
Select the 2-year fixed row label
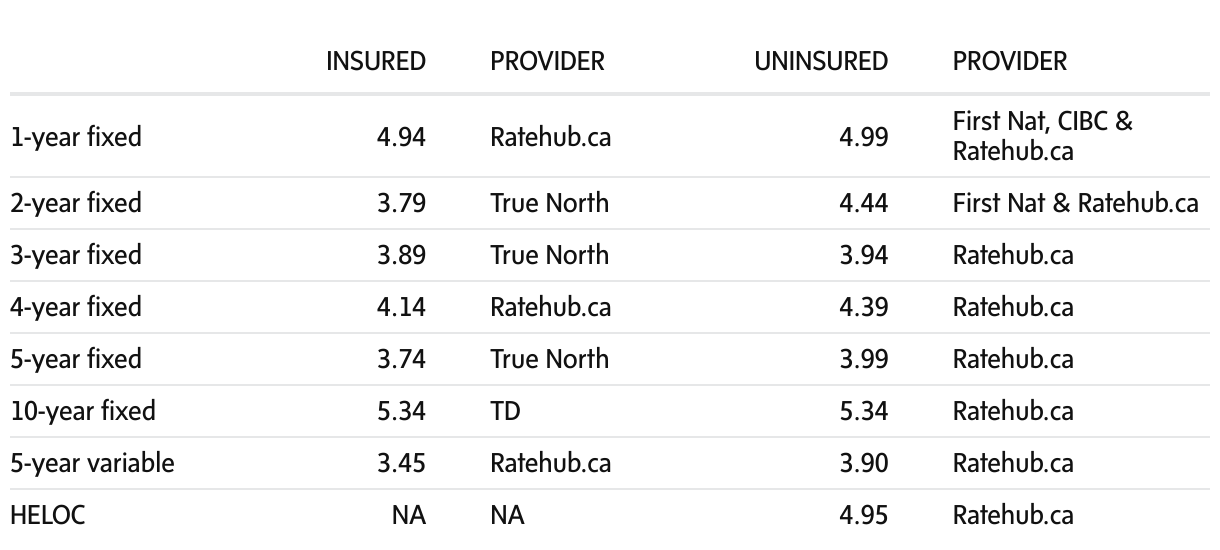pyautogui.click(x=76, y=203)
